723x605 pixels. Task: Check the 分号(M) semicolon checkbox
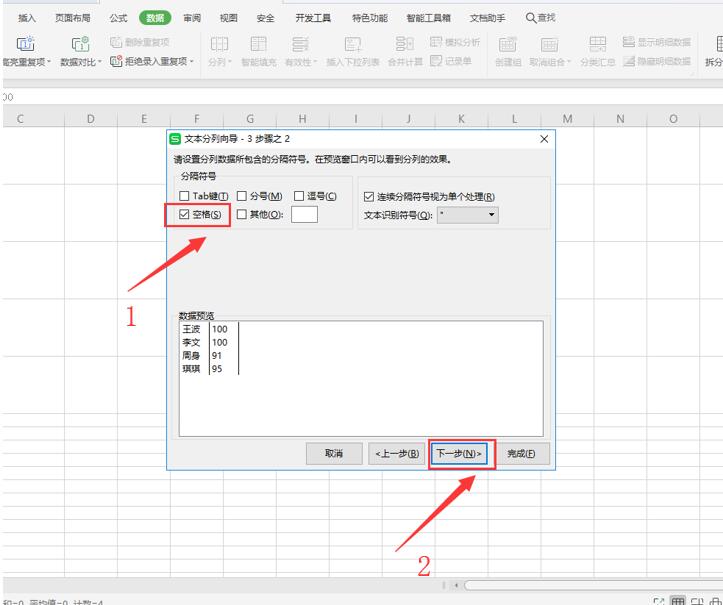click(x=242, y=196)
